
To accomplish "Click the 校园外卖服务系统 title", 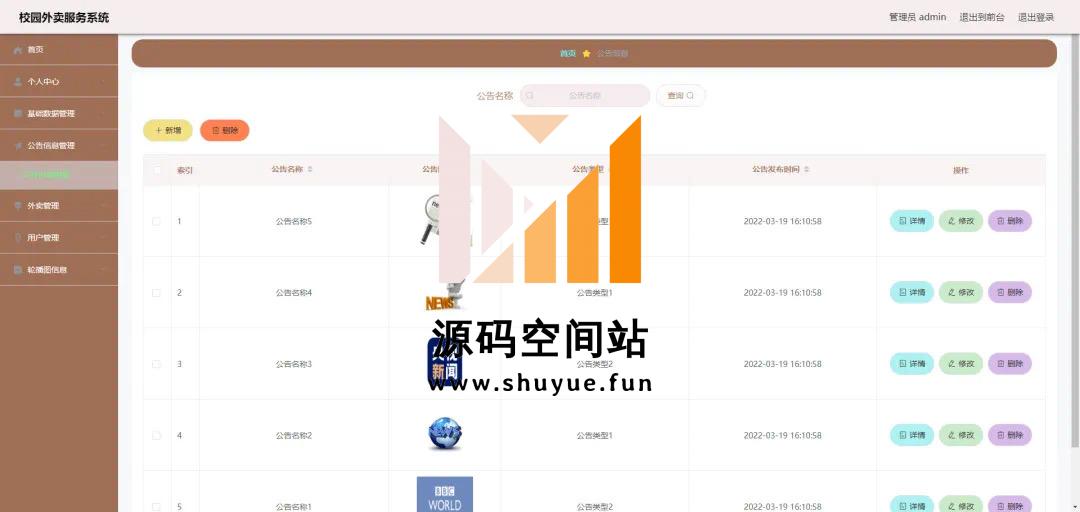I will (x=64, y=17).
